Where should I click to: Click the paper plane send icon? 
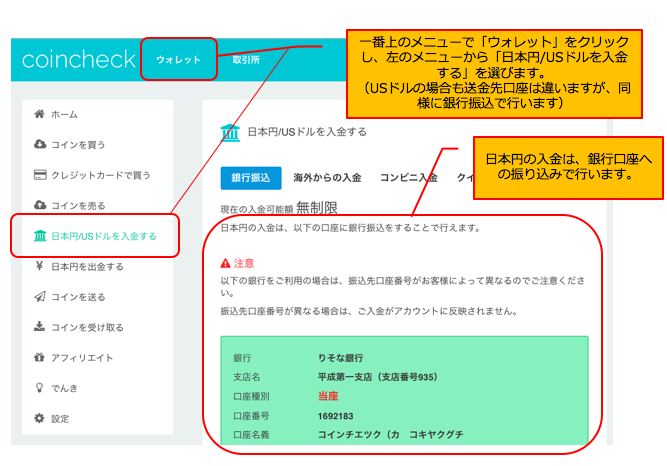point(40,297)
